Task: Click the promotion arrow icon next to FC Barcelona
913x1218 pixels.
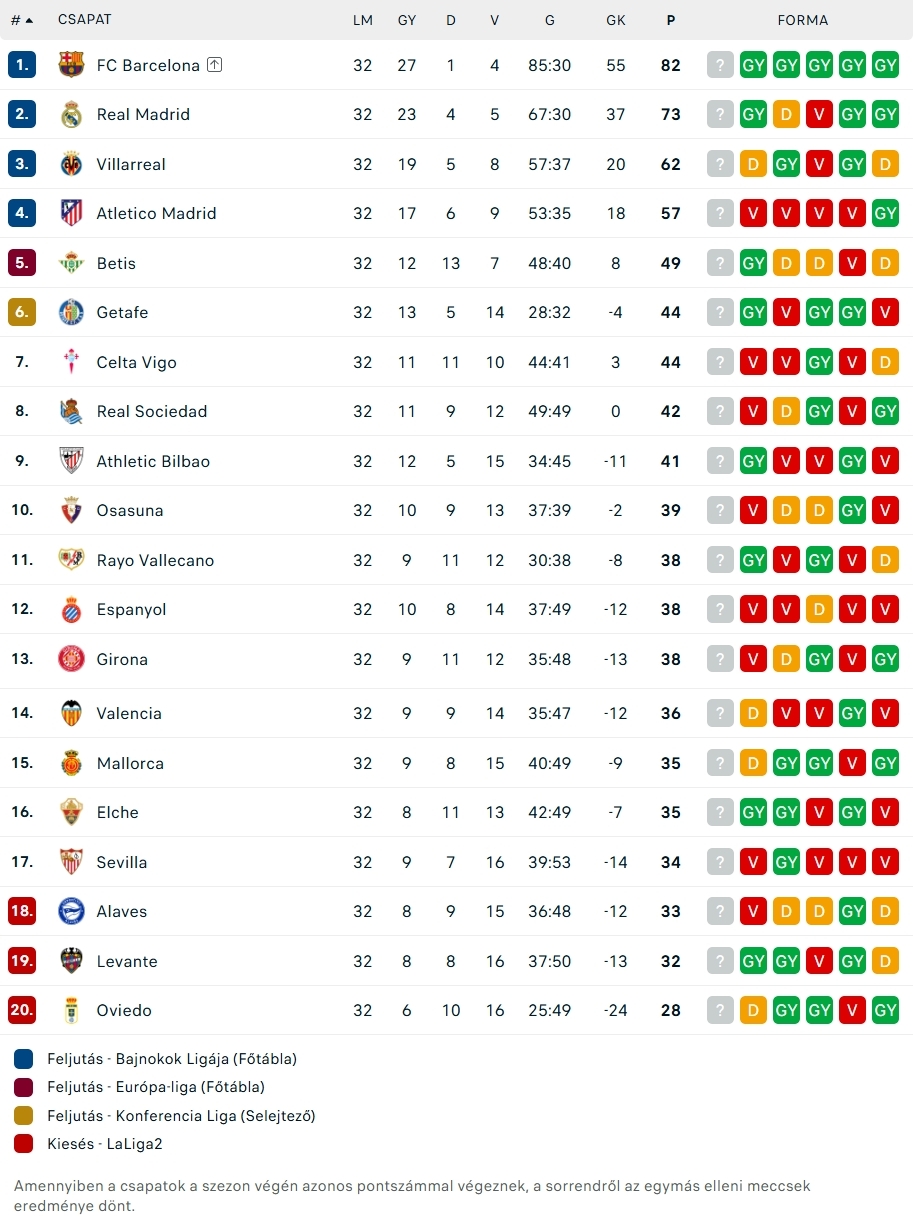Action: (215, 65)
